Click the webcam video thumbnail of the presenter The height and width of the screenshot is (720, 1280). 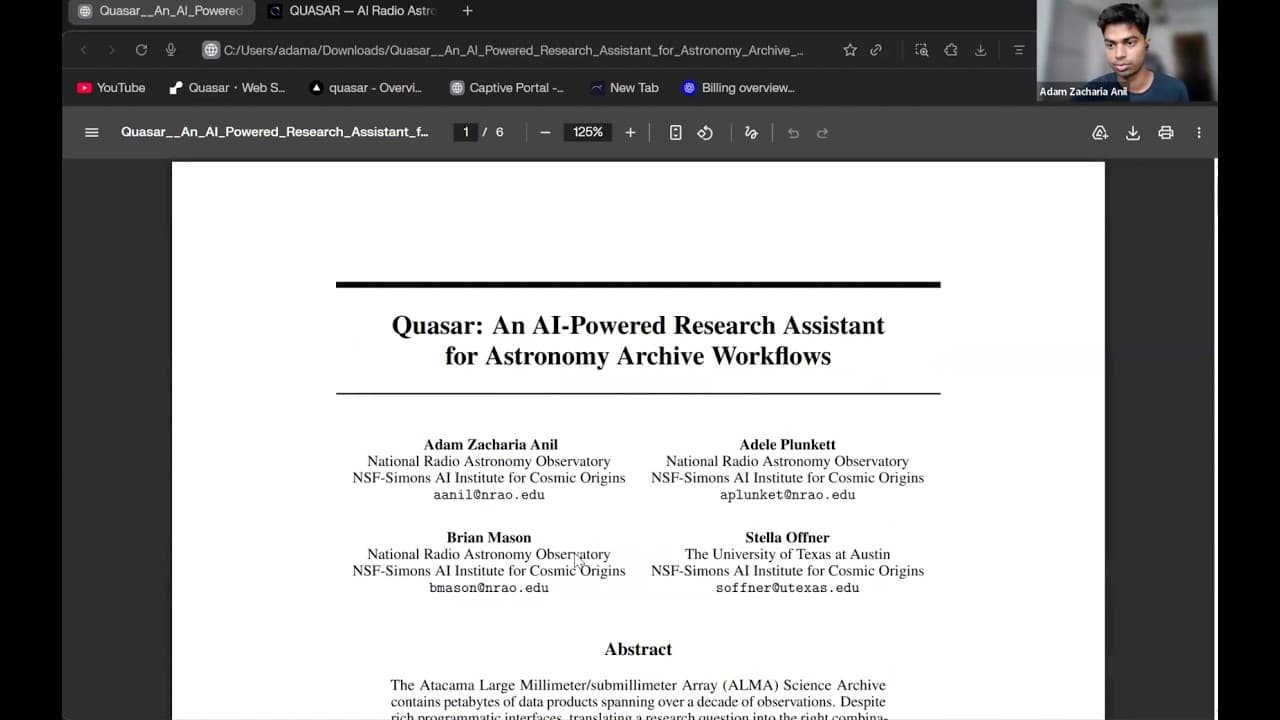1127,51
